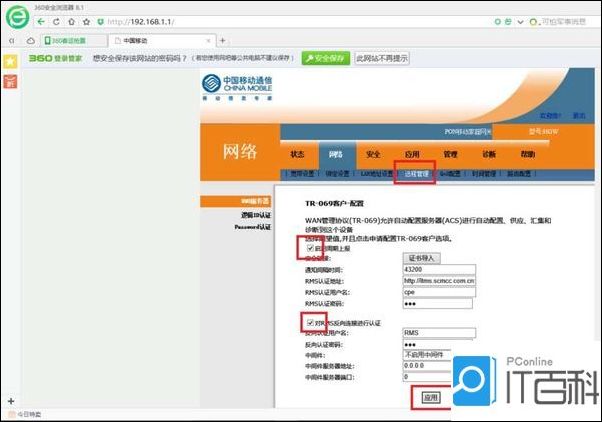
Task: Click the RMS认证地址 URL field
Action: point(439,281)
